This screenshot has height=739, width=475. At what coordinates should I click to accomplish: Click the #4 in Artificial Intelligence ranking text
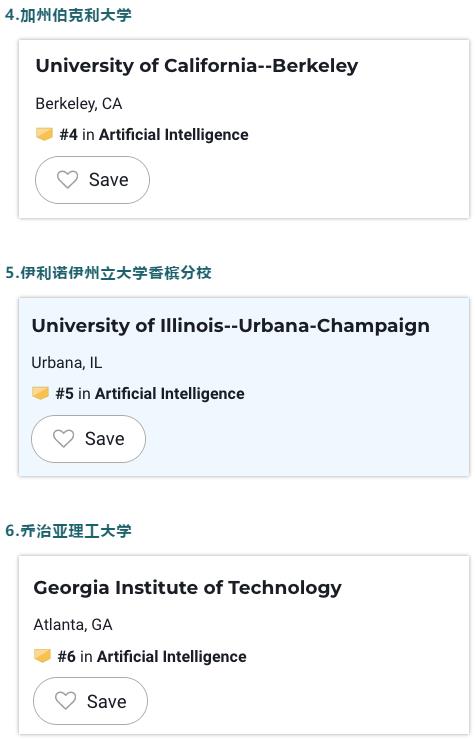click(x=154, y=135)
